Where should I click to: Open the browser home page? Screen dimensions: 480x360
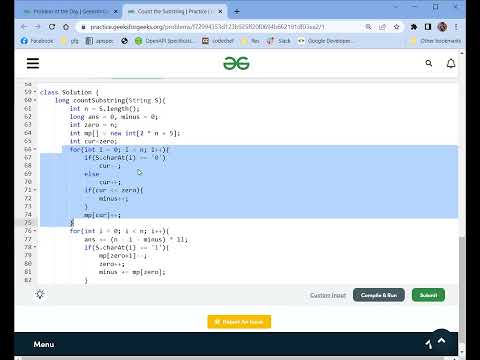click(x=66, y=27)
